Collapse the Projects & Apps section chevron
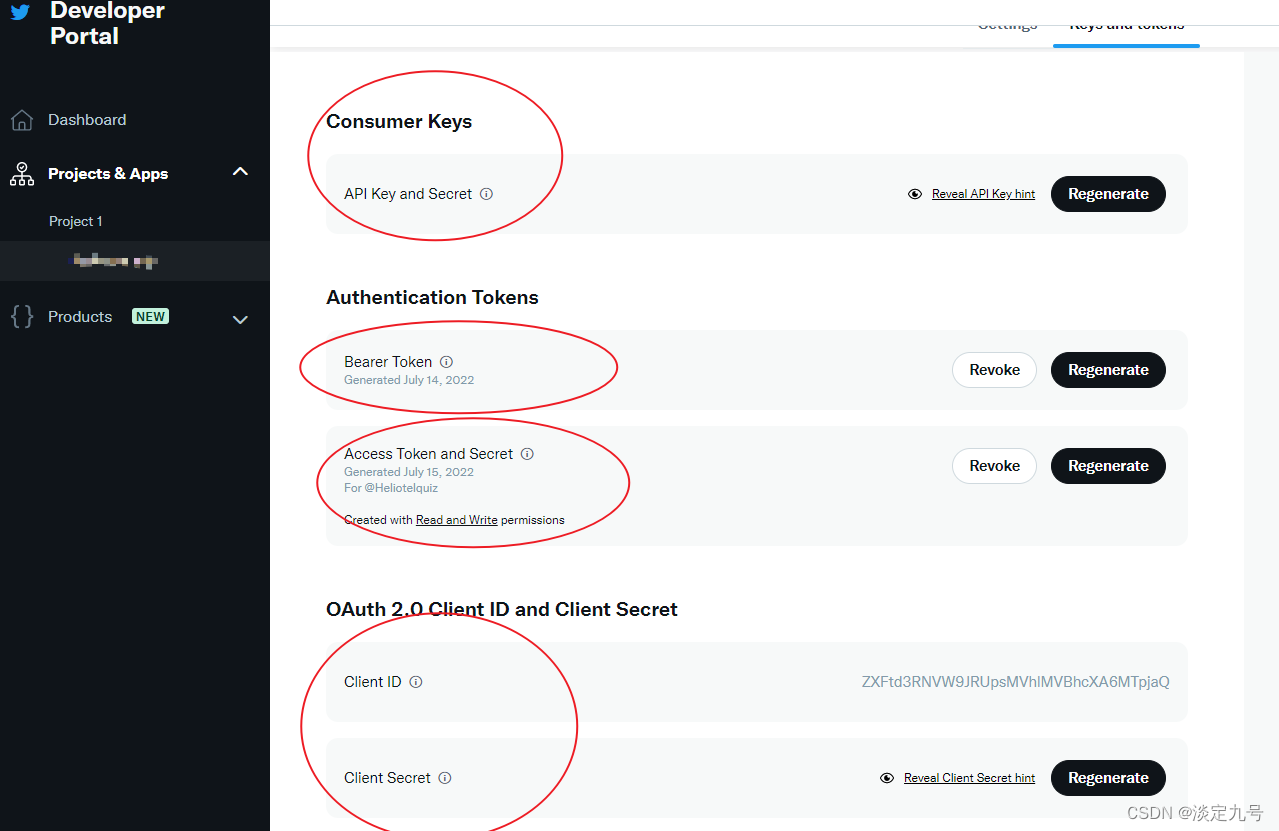This screenshot has height=831, width=1279. 240,172
